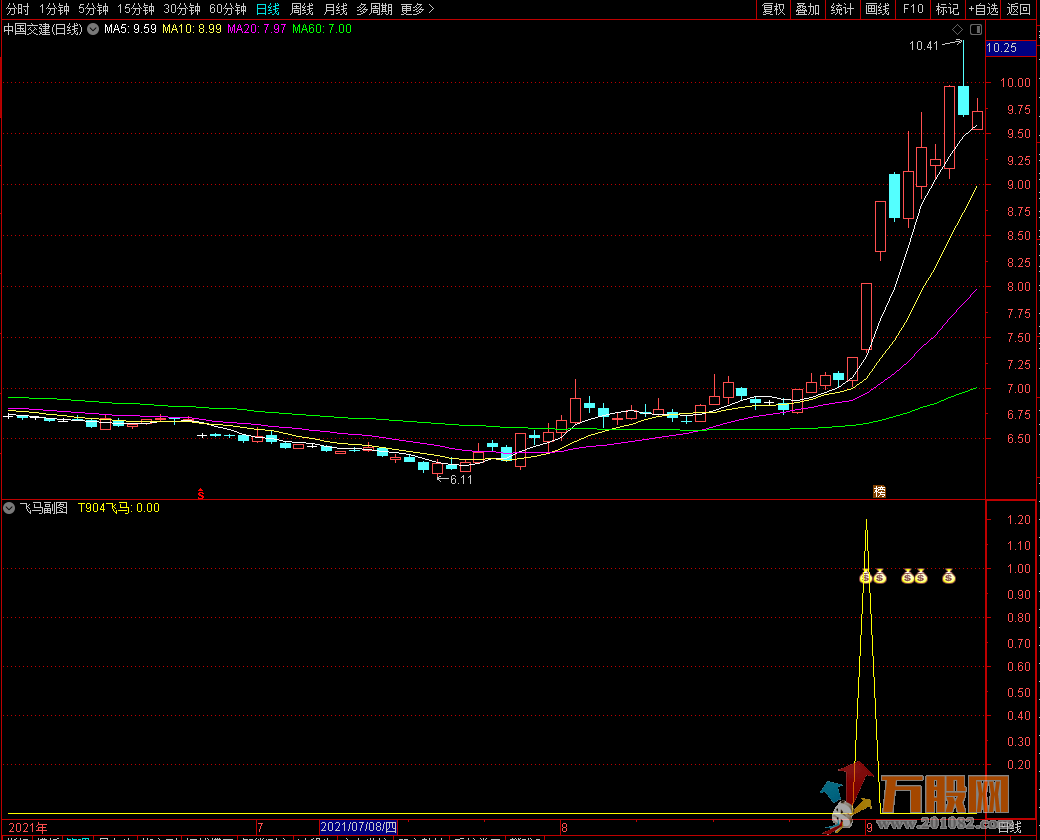Click the 2021年 label on time axis
Screen dimensions: 1040x840
coord(28,827)
